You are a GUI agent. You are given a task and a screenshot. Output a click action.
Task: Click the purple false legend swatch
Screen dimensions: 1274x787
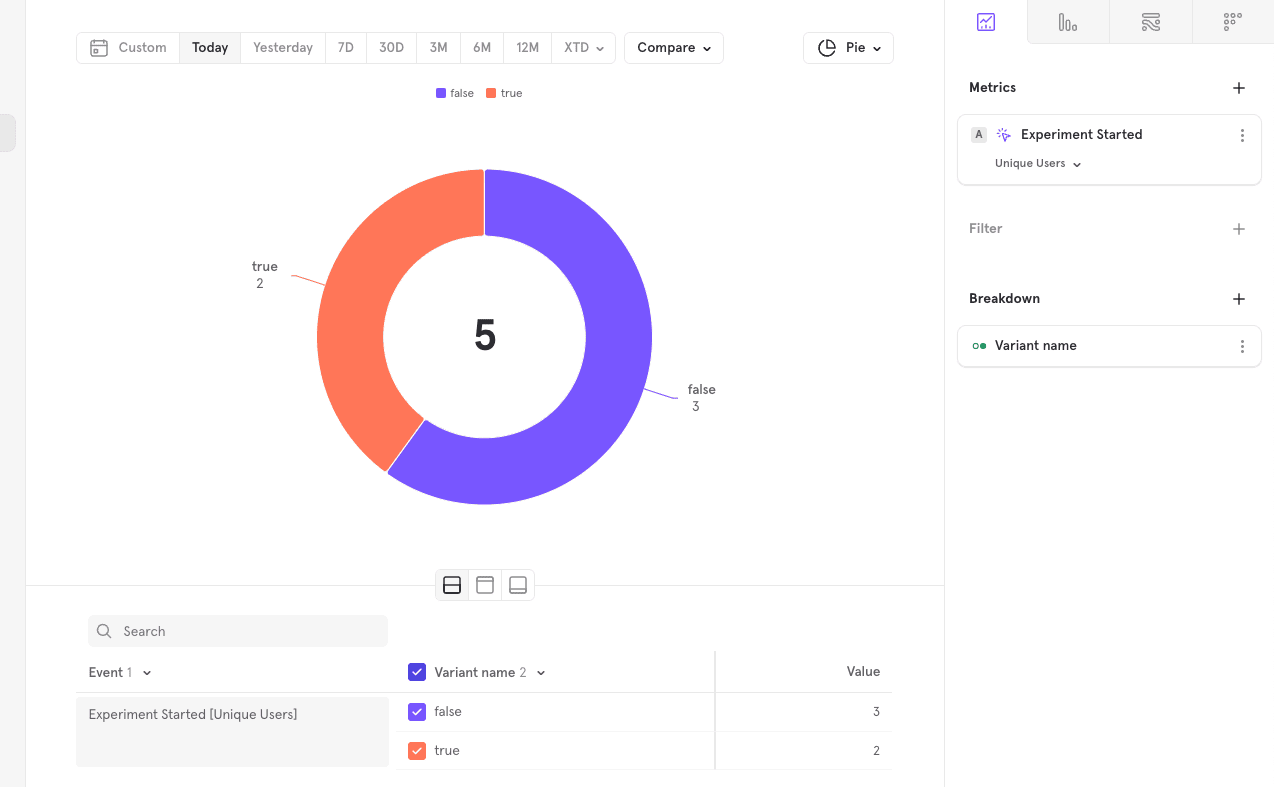click(441, 93)
